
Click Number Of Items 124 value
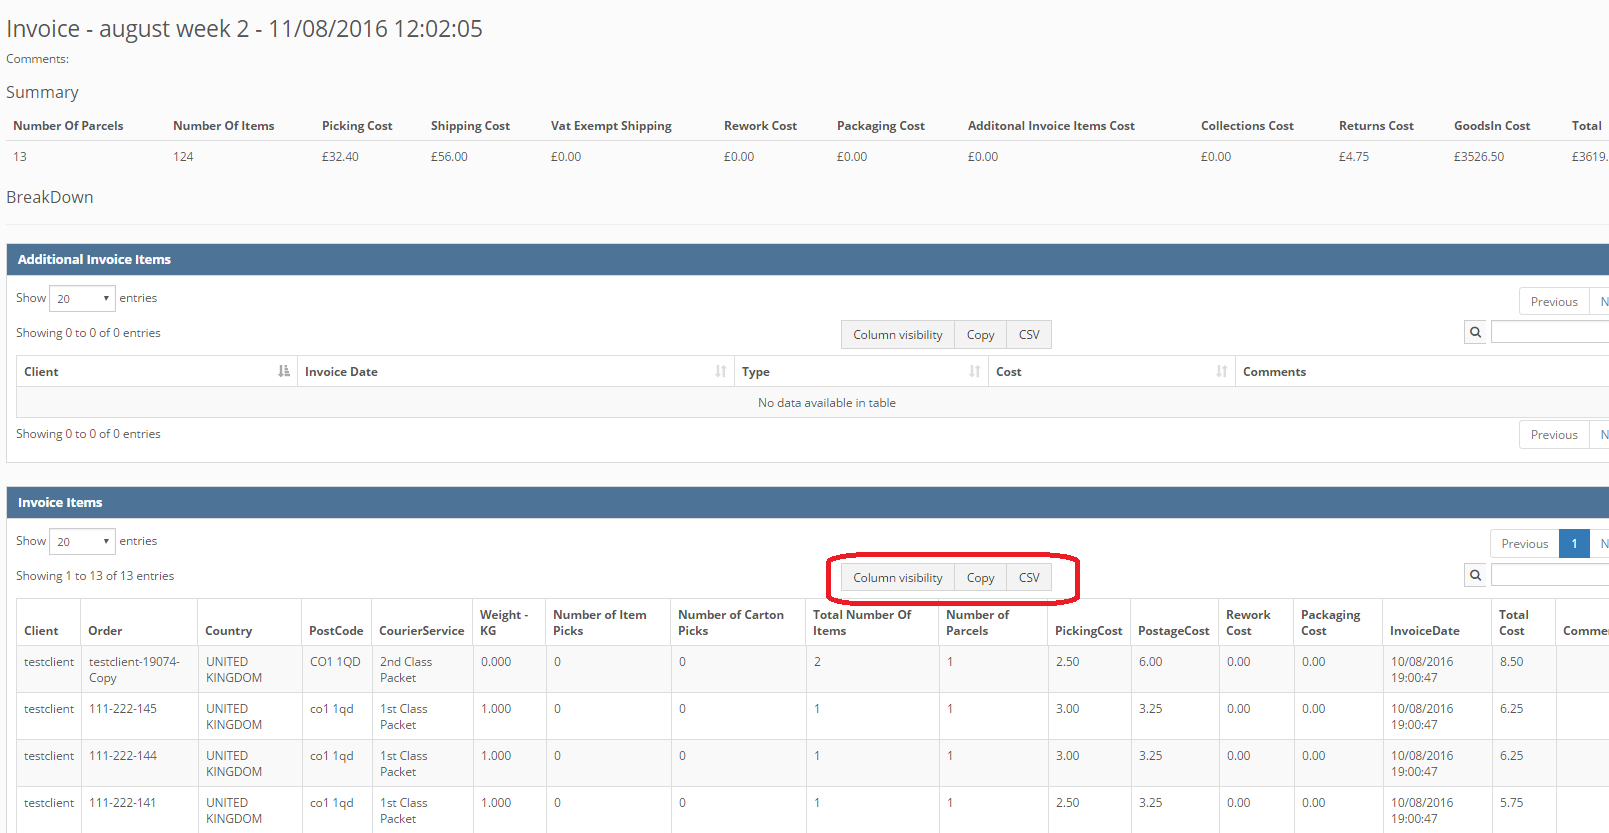pyautogui.click(x=183, y=157)
